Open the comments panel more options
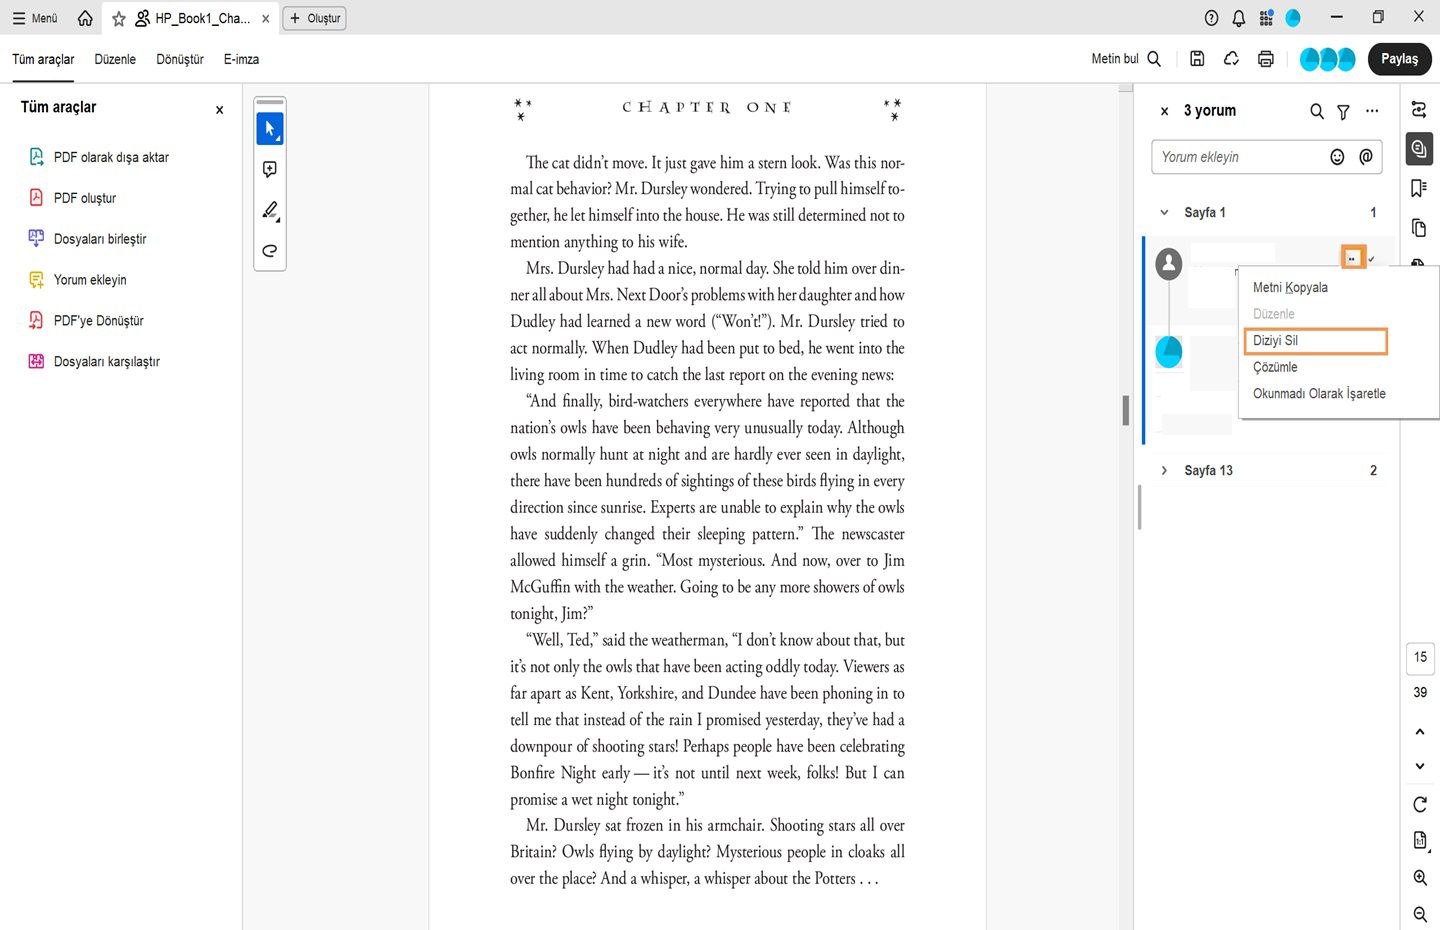Image resolution: width=1440 pixels, height=930 pixels. pos(1372,111)
